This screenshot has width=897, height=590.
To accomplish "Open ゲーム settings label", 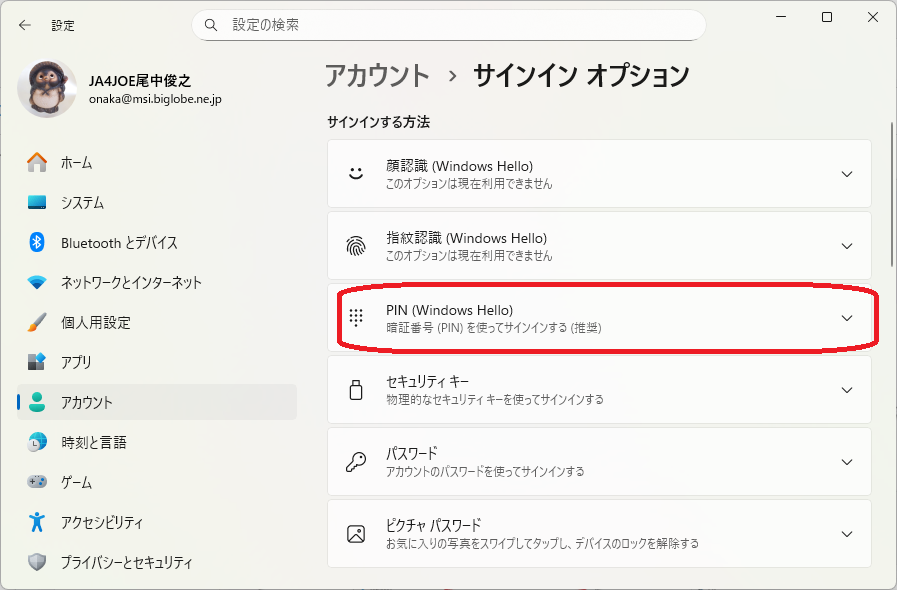I will click(x=77, y=482).
